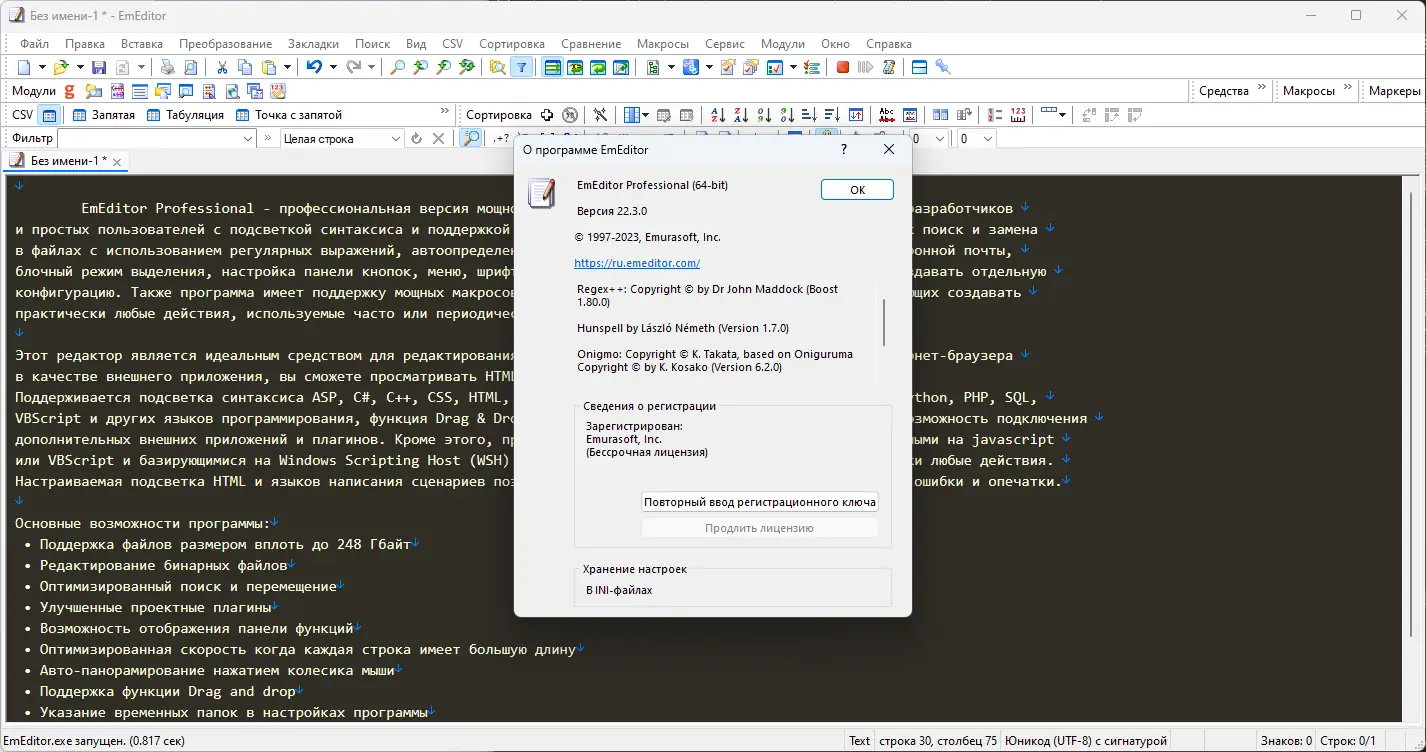Open the Сравнение menu
This screenshot has width=1426, height=752.
point(590,44)
